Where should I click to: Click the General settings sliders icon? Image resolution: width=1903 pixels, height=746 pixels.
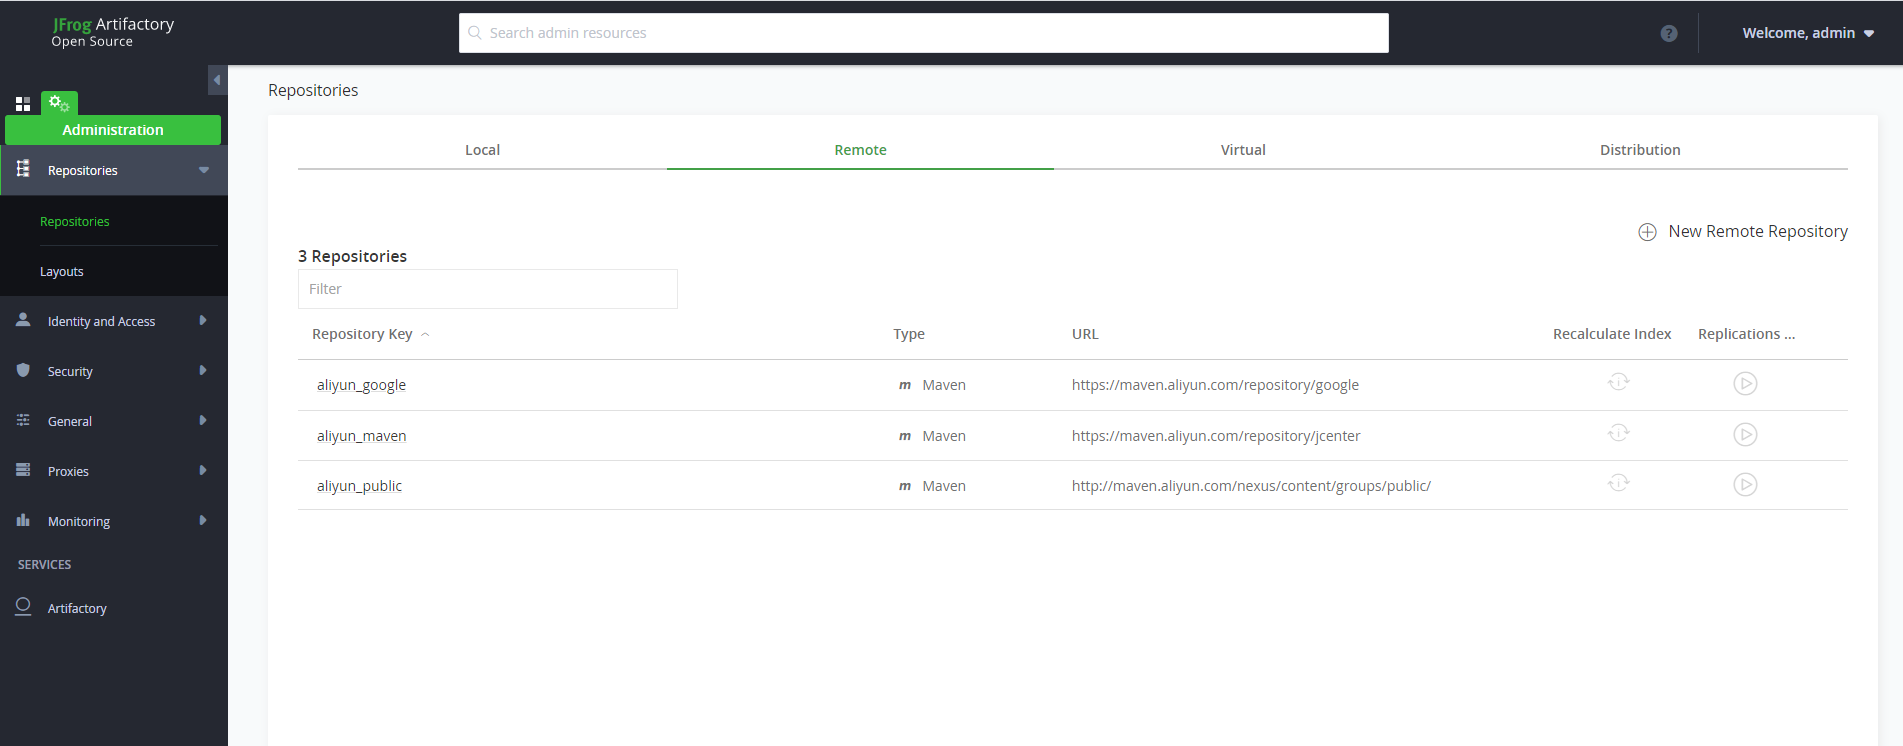point(23,420)
